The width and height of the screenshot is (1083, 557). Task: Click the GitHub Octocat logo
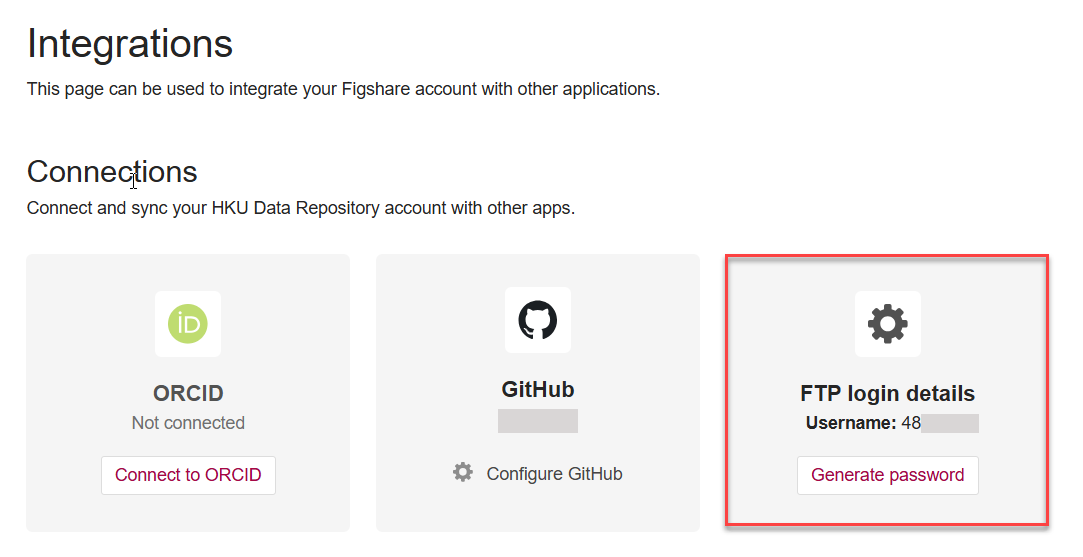click(x=537, y=320)
